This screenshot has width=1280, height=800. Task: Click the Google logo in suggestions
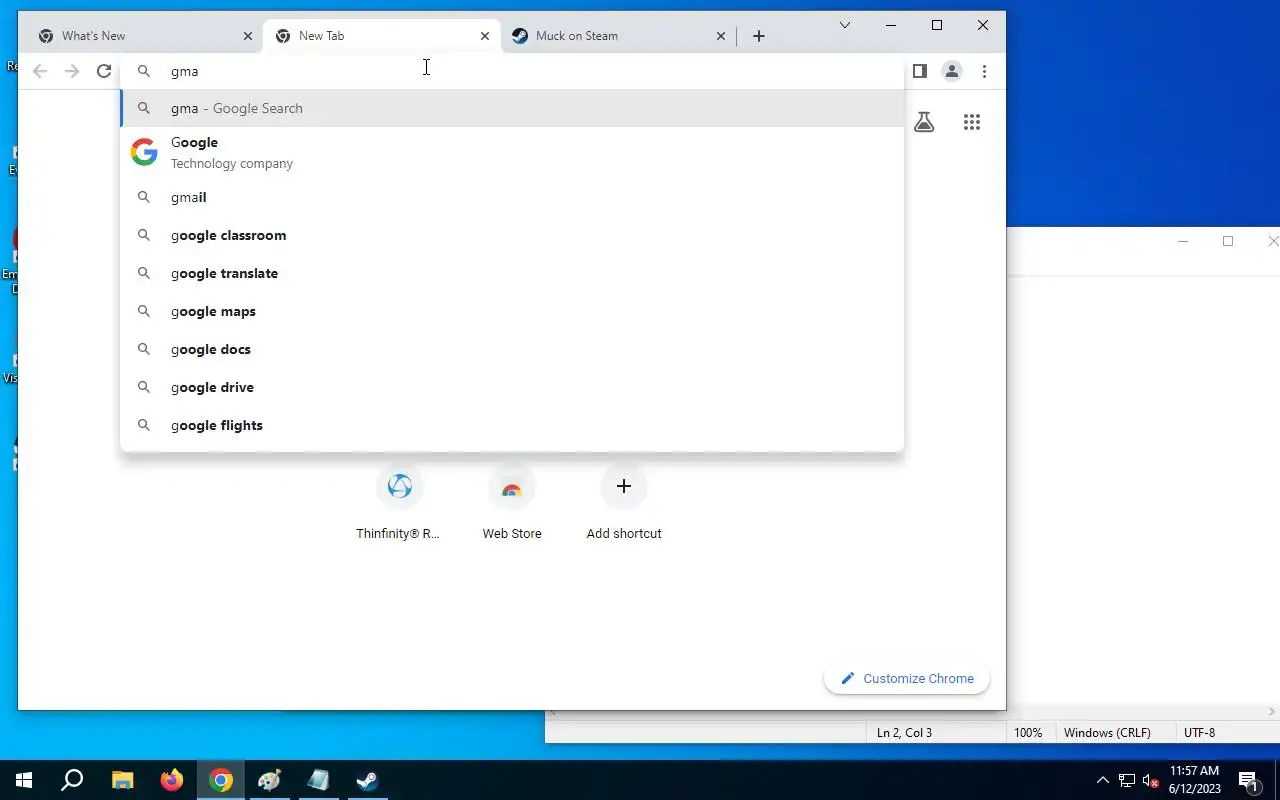coord(144,152)
